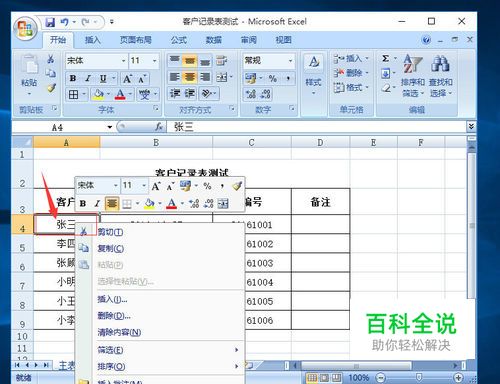Click the ribbon Cut scissors icon

coord(51,59)
